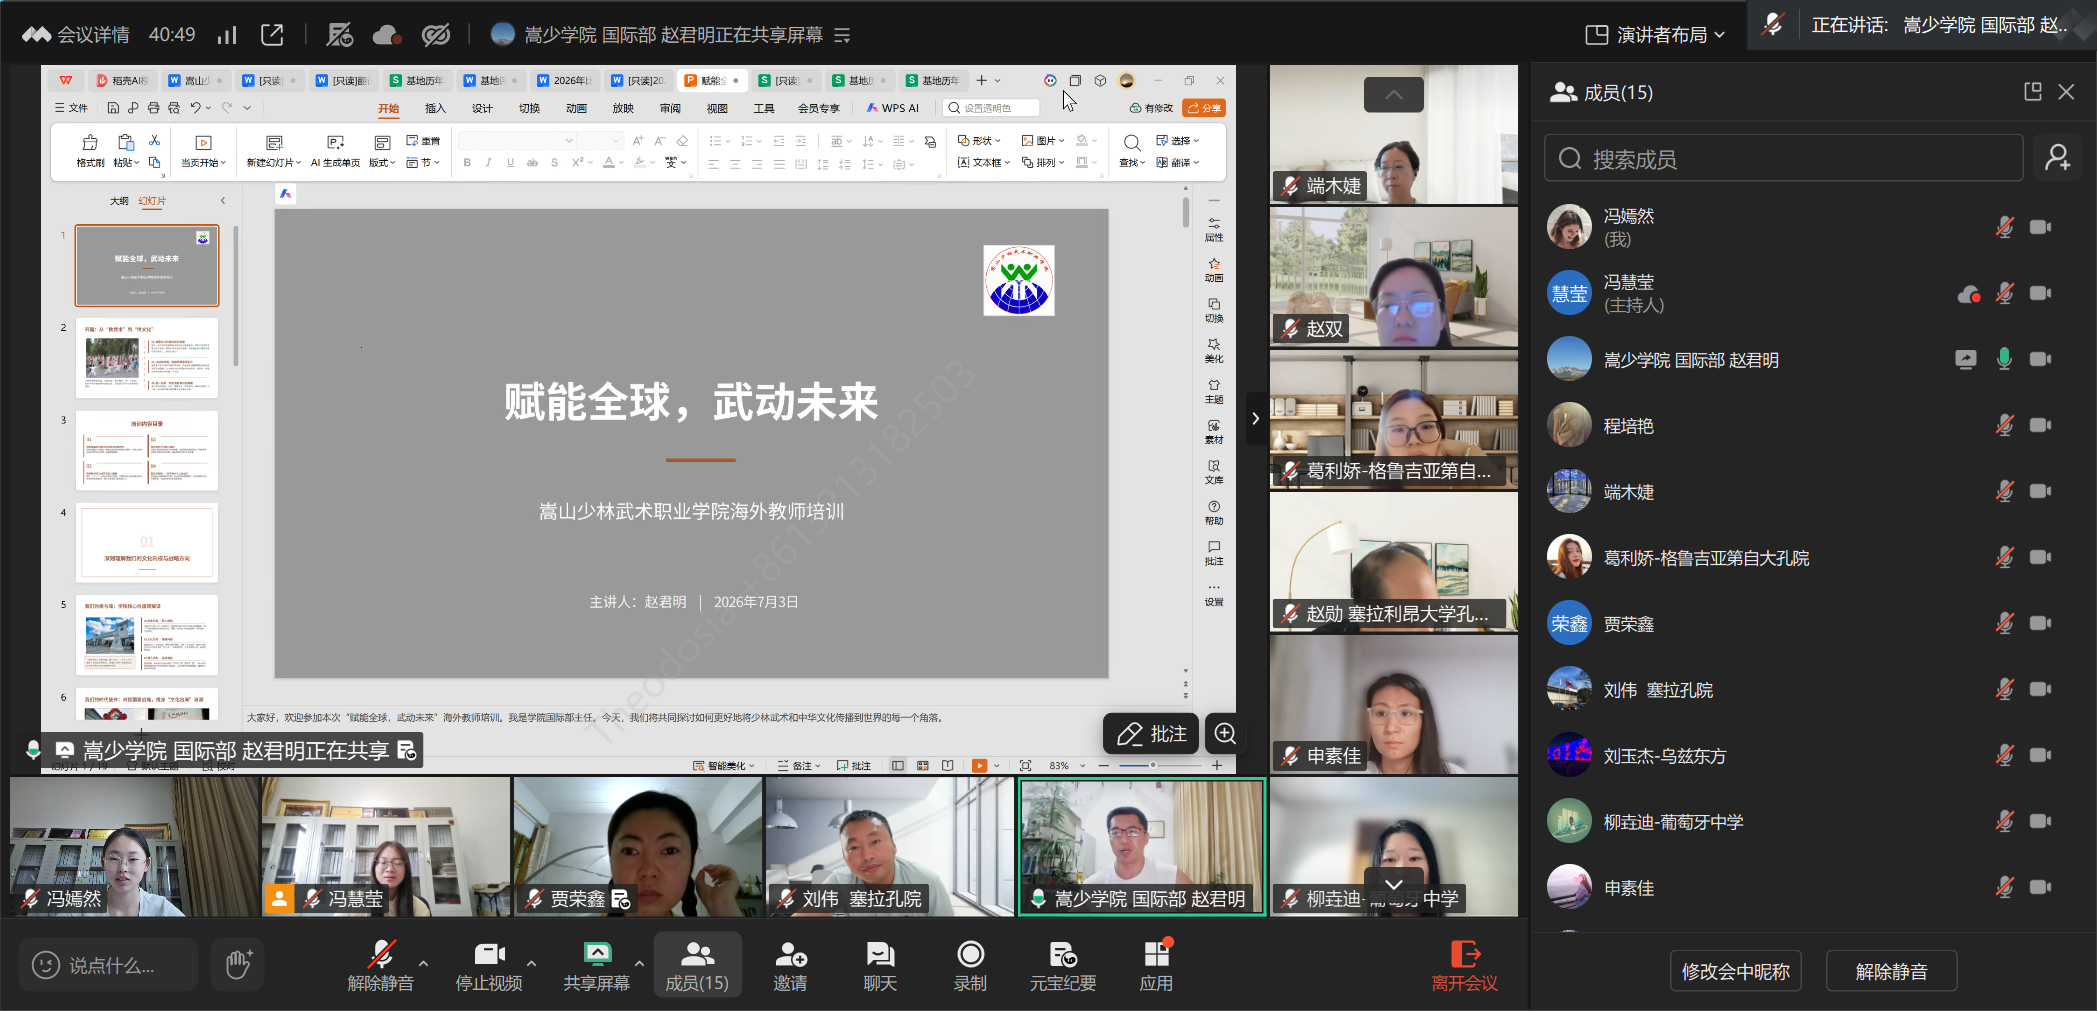Pop out the members panel
2097x1011 pixels.
pyautogui.click(x=2032, y=92)
